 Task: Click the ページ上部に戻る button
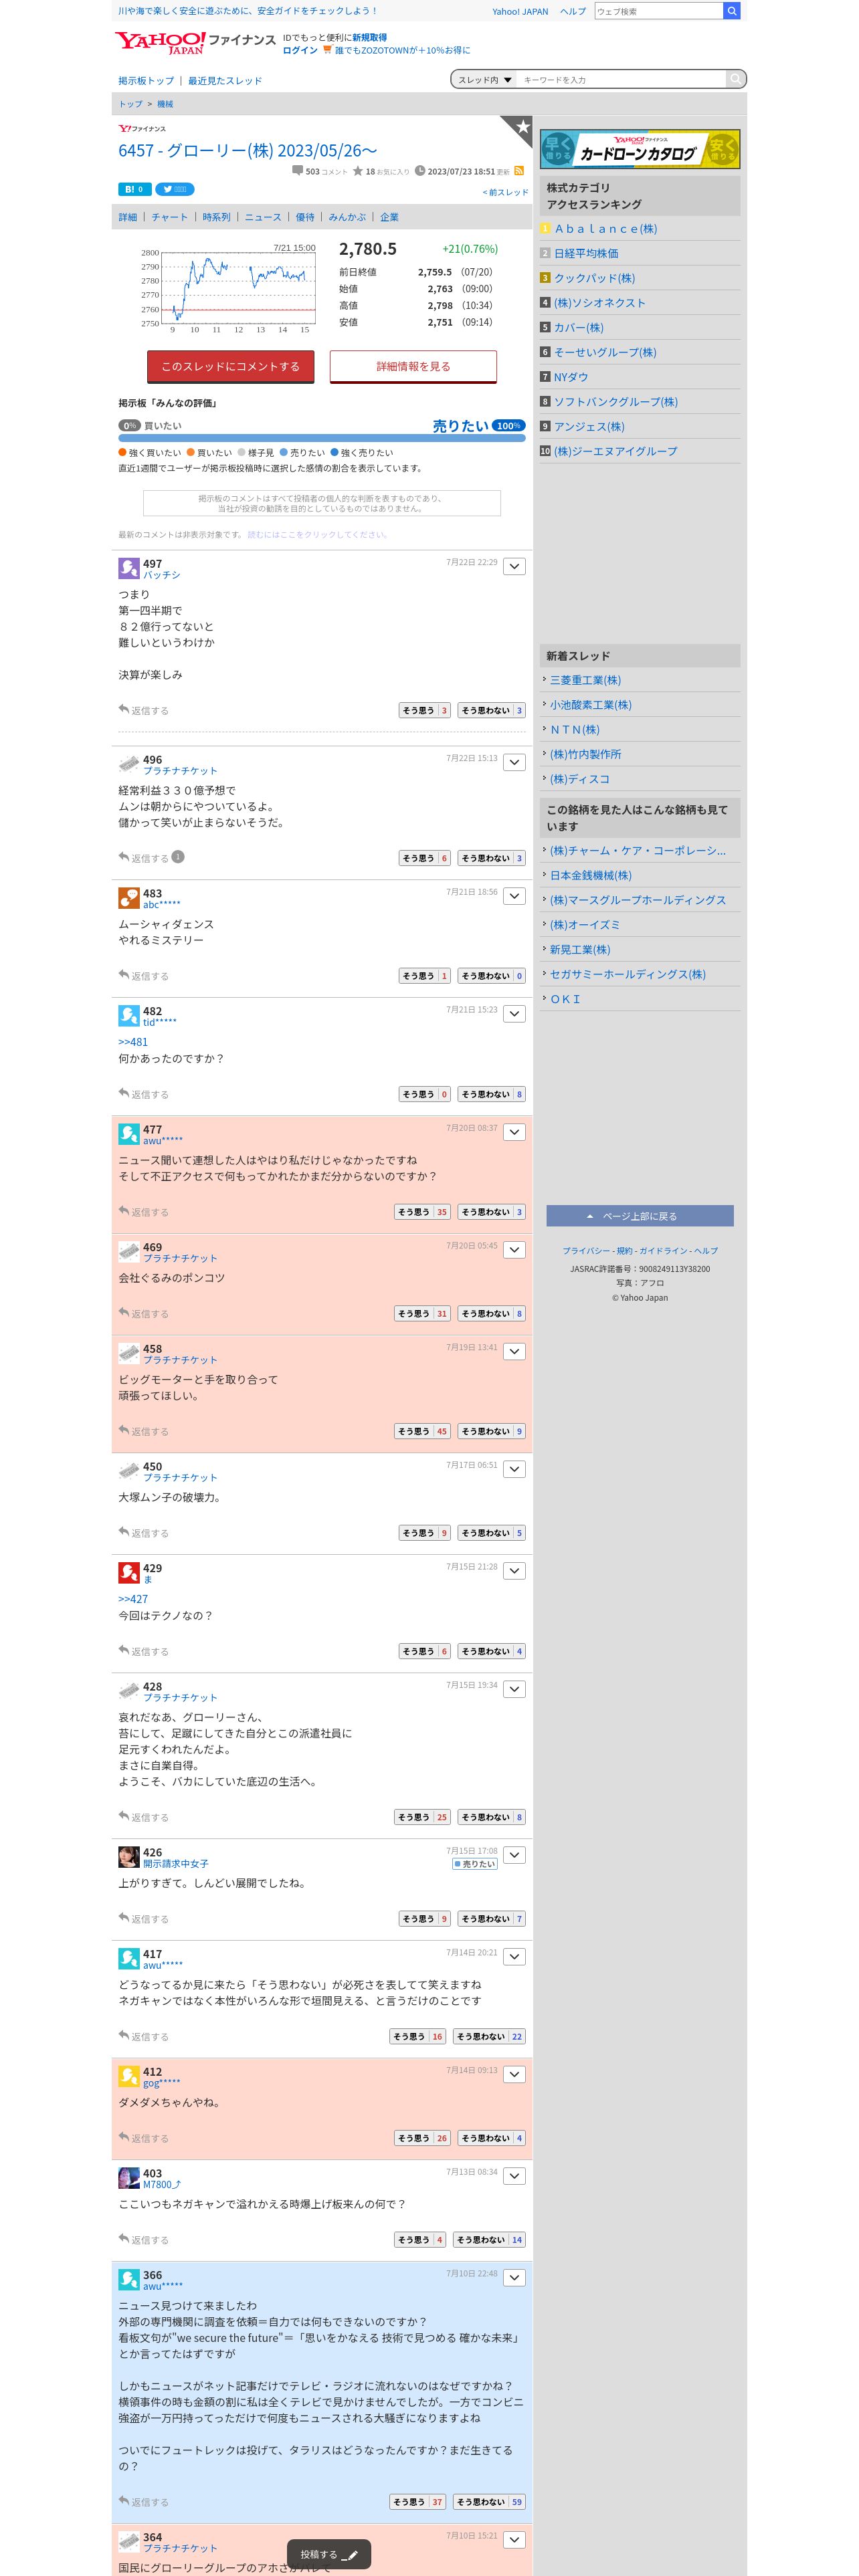tap(640, 1216)
